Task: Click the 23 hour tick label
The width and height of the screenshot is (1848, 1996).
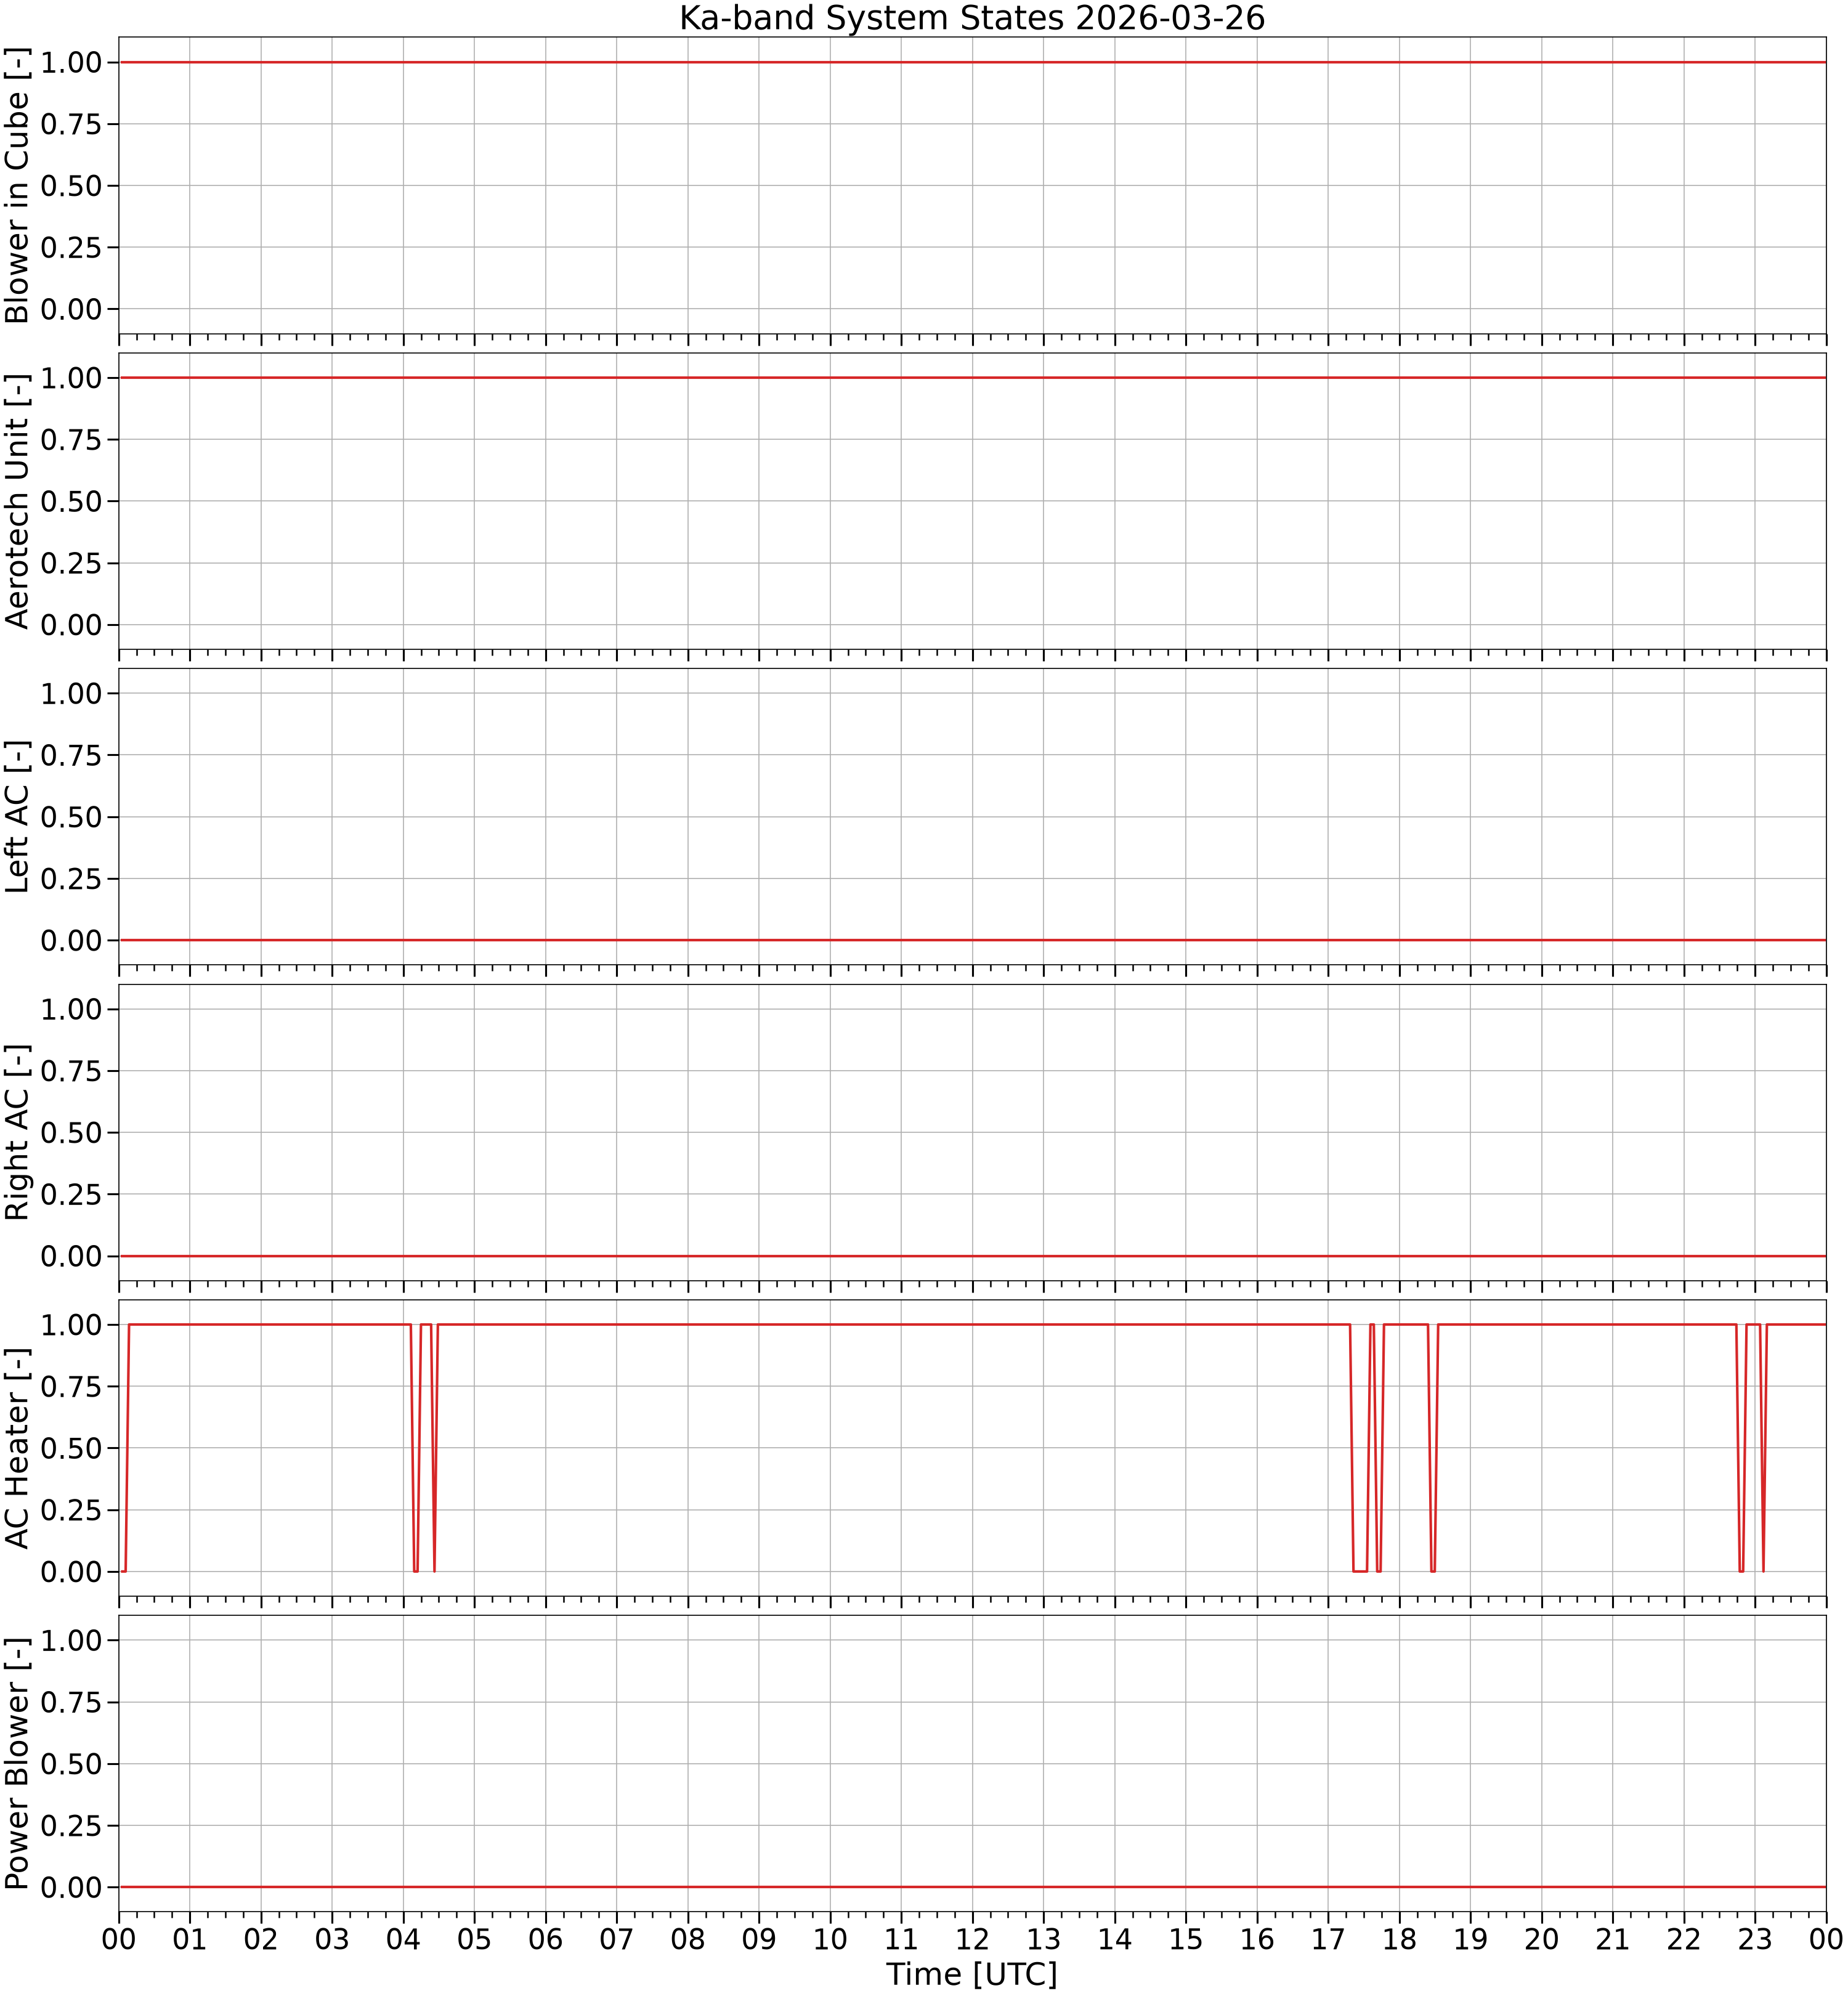Action: coord(1755,1939)
